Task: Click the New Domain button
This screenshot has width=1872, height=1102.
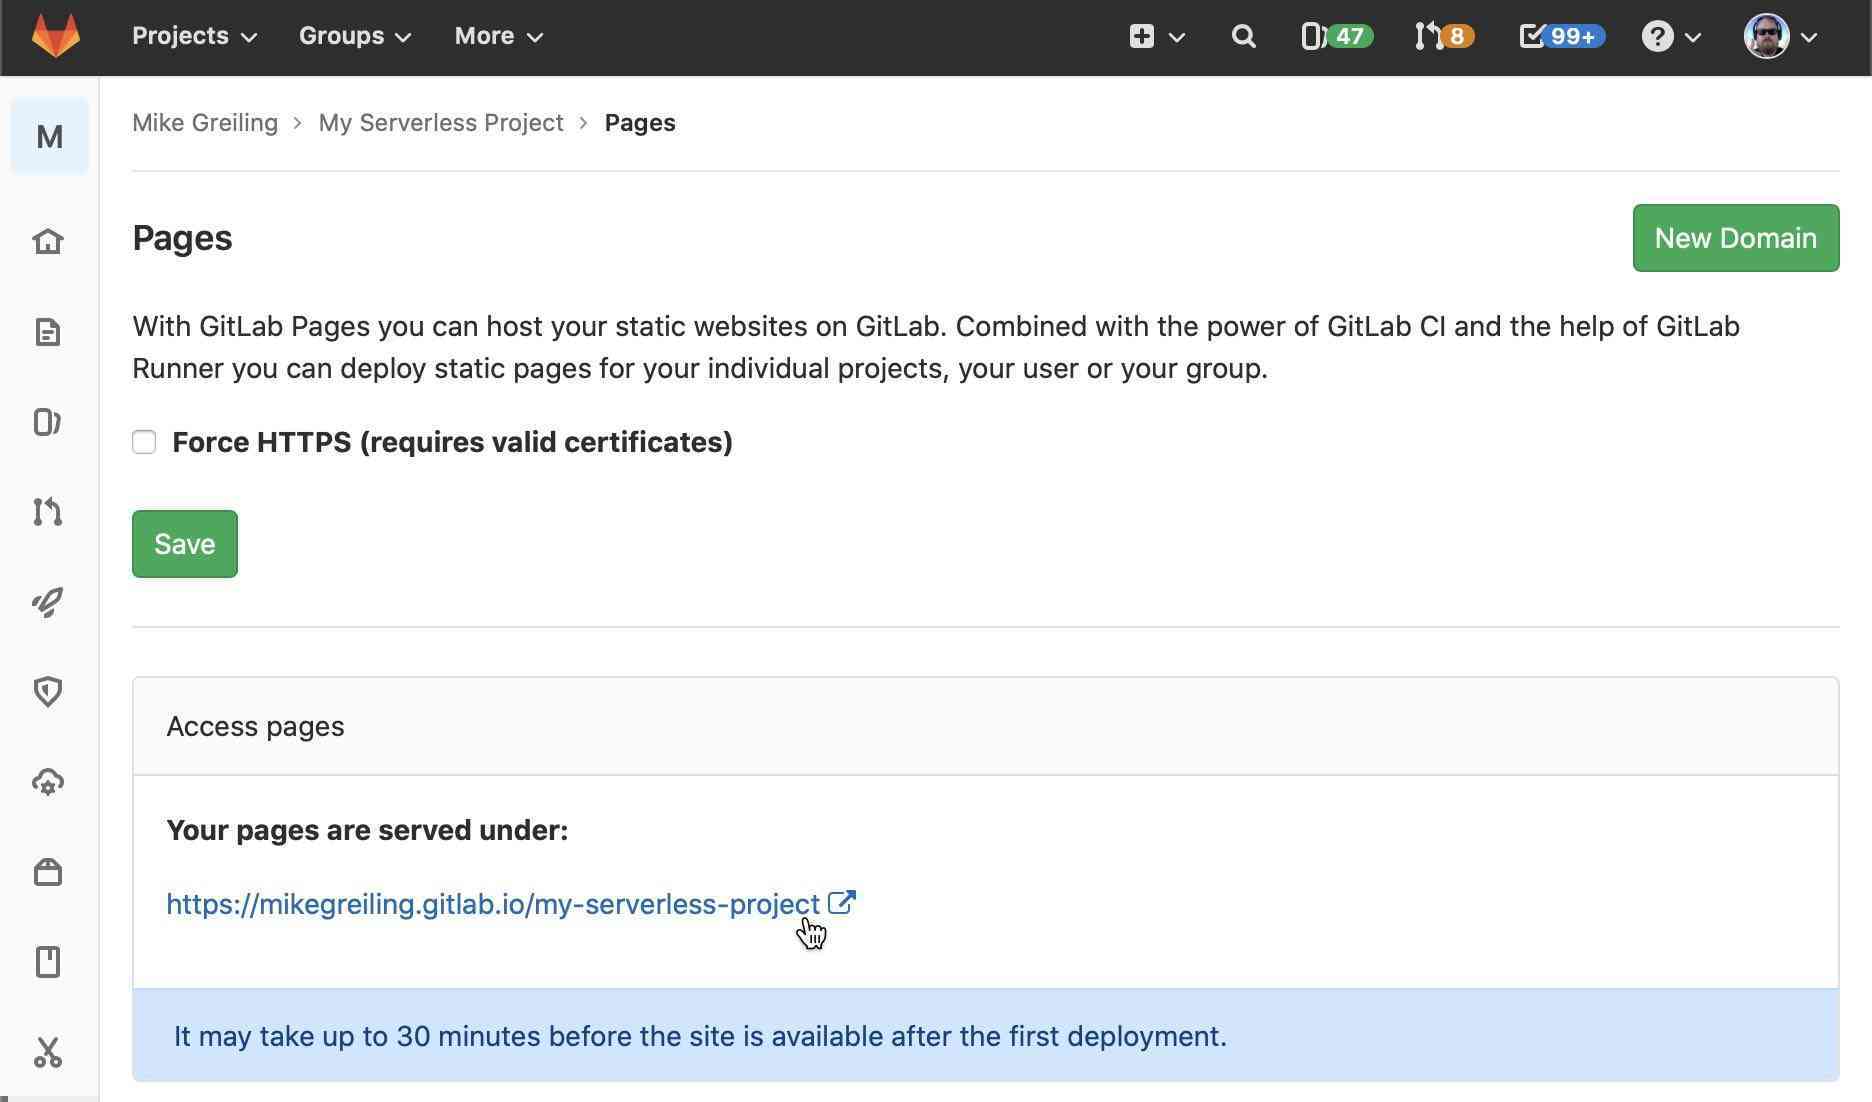Action: pos(1735,238)
